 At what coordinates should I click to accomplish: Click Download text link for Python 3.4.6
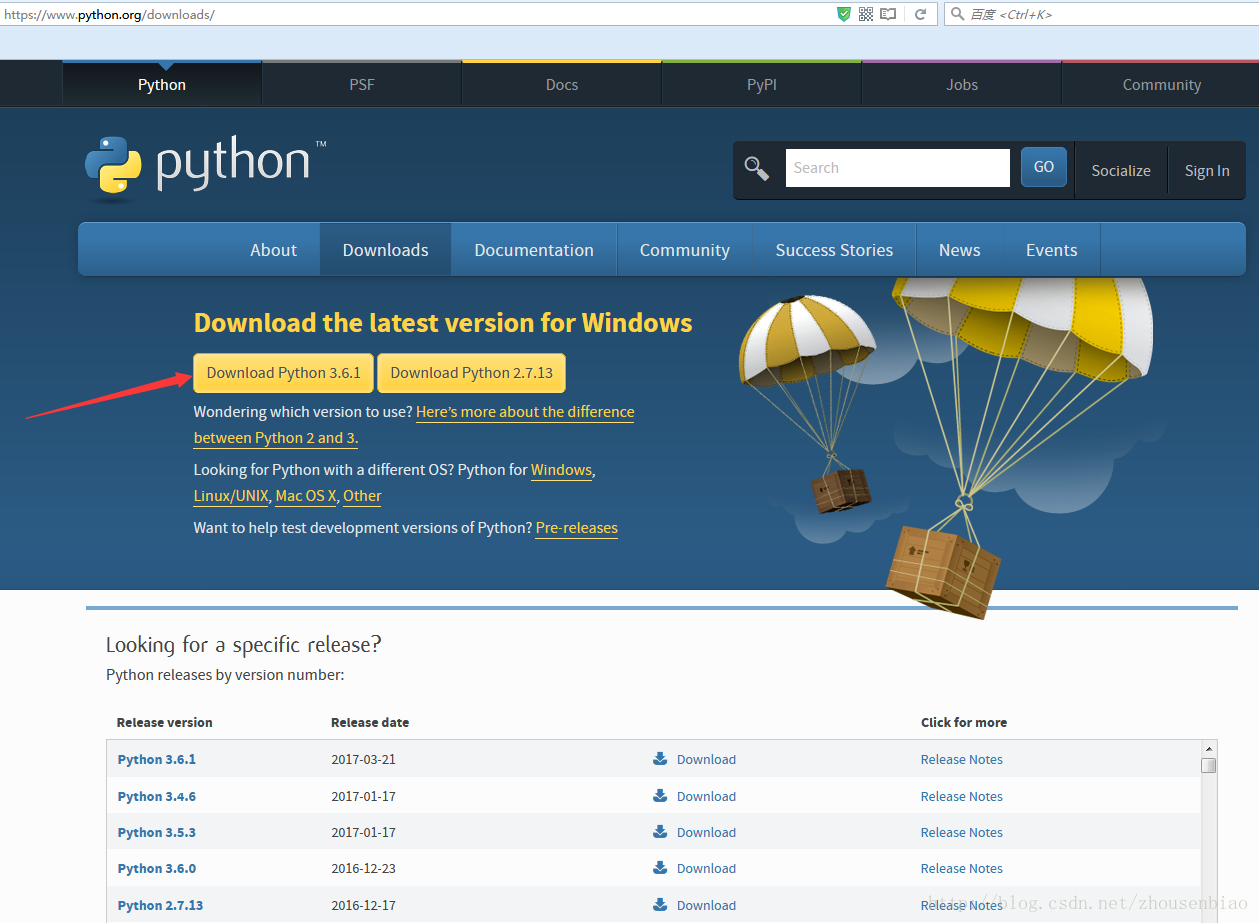[706, 796]
